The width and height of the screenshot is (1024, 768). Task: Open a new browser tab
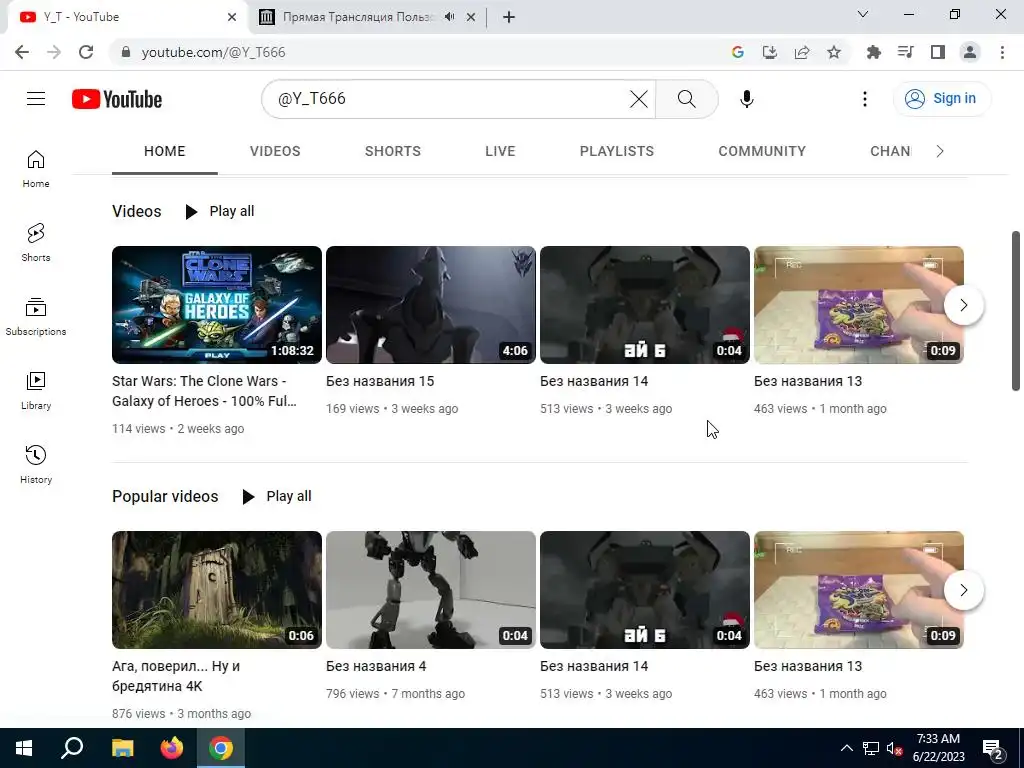[509, 17]
